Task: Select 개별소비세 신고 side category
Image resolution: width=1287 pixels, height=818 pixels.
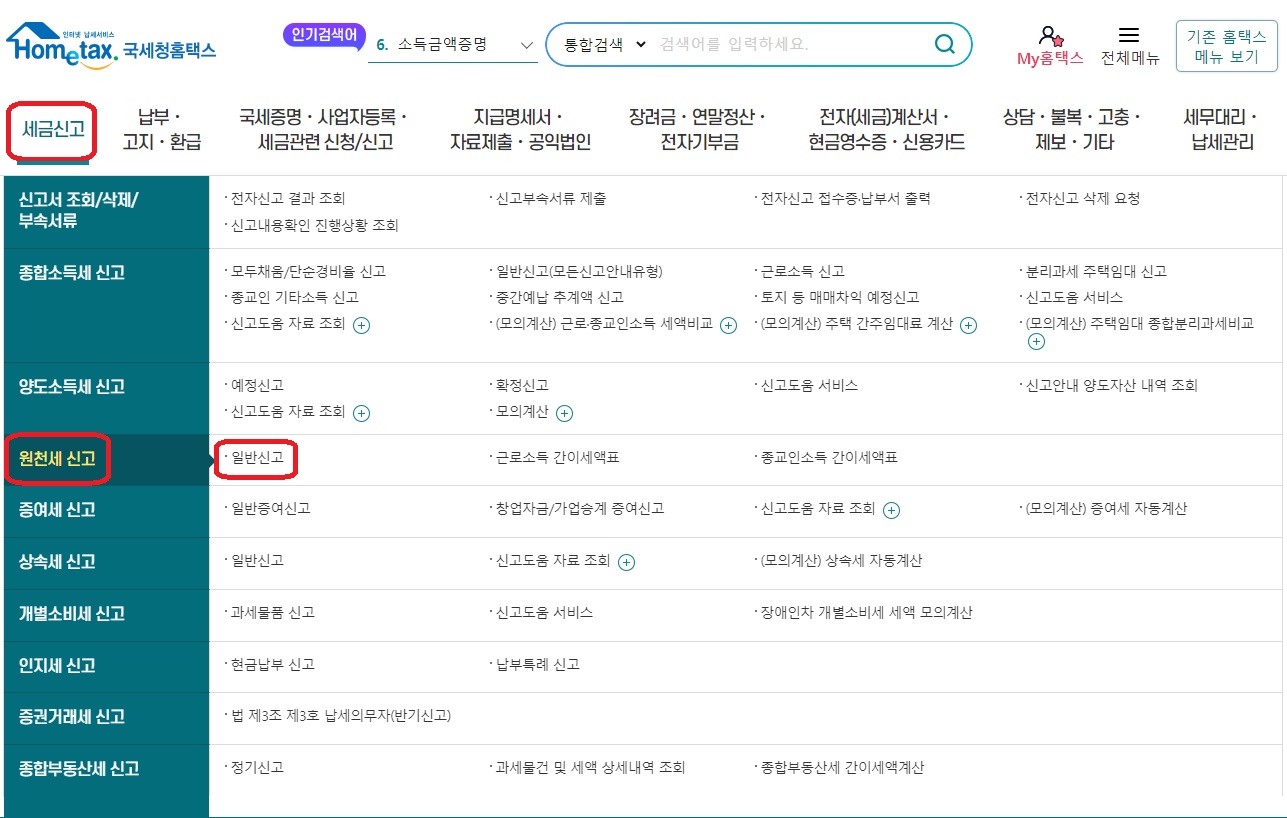Action: pos(106,615)
